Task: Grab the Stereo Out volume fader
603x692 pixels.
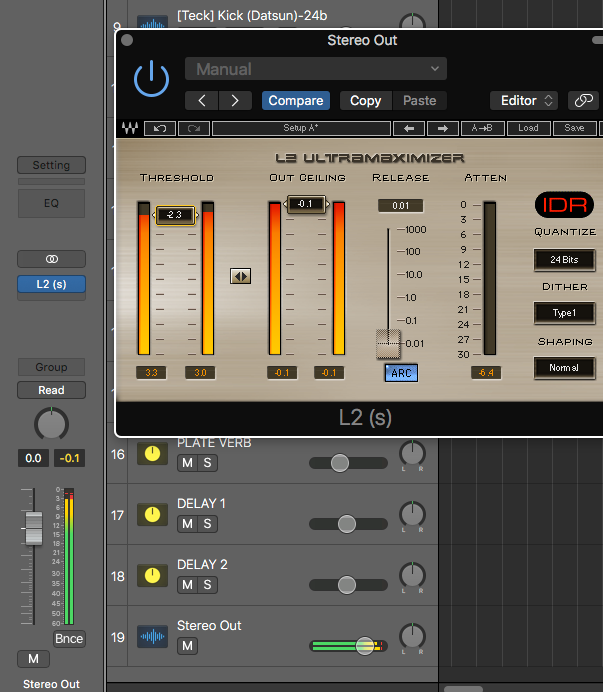Action: 34,528
